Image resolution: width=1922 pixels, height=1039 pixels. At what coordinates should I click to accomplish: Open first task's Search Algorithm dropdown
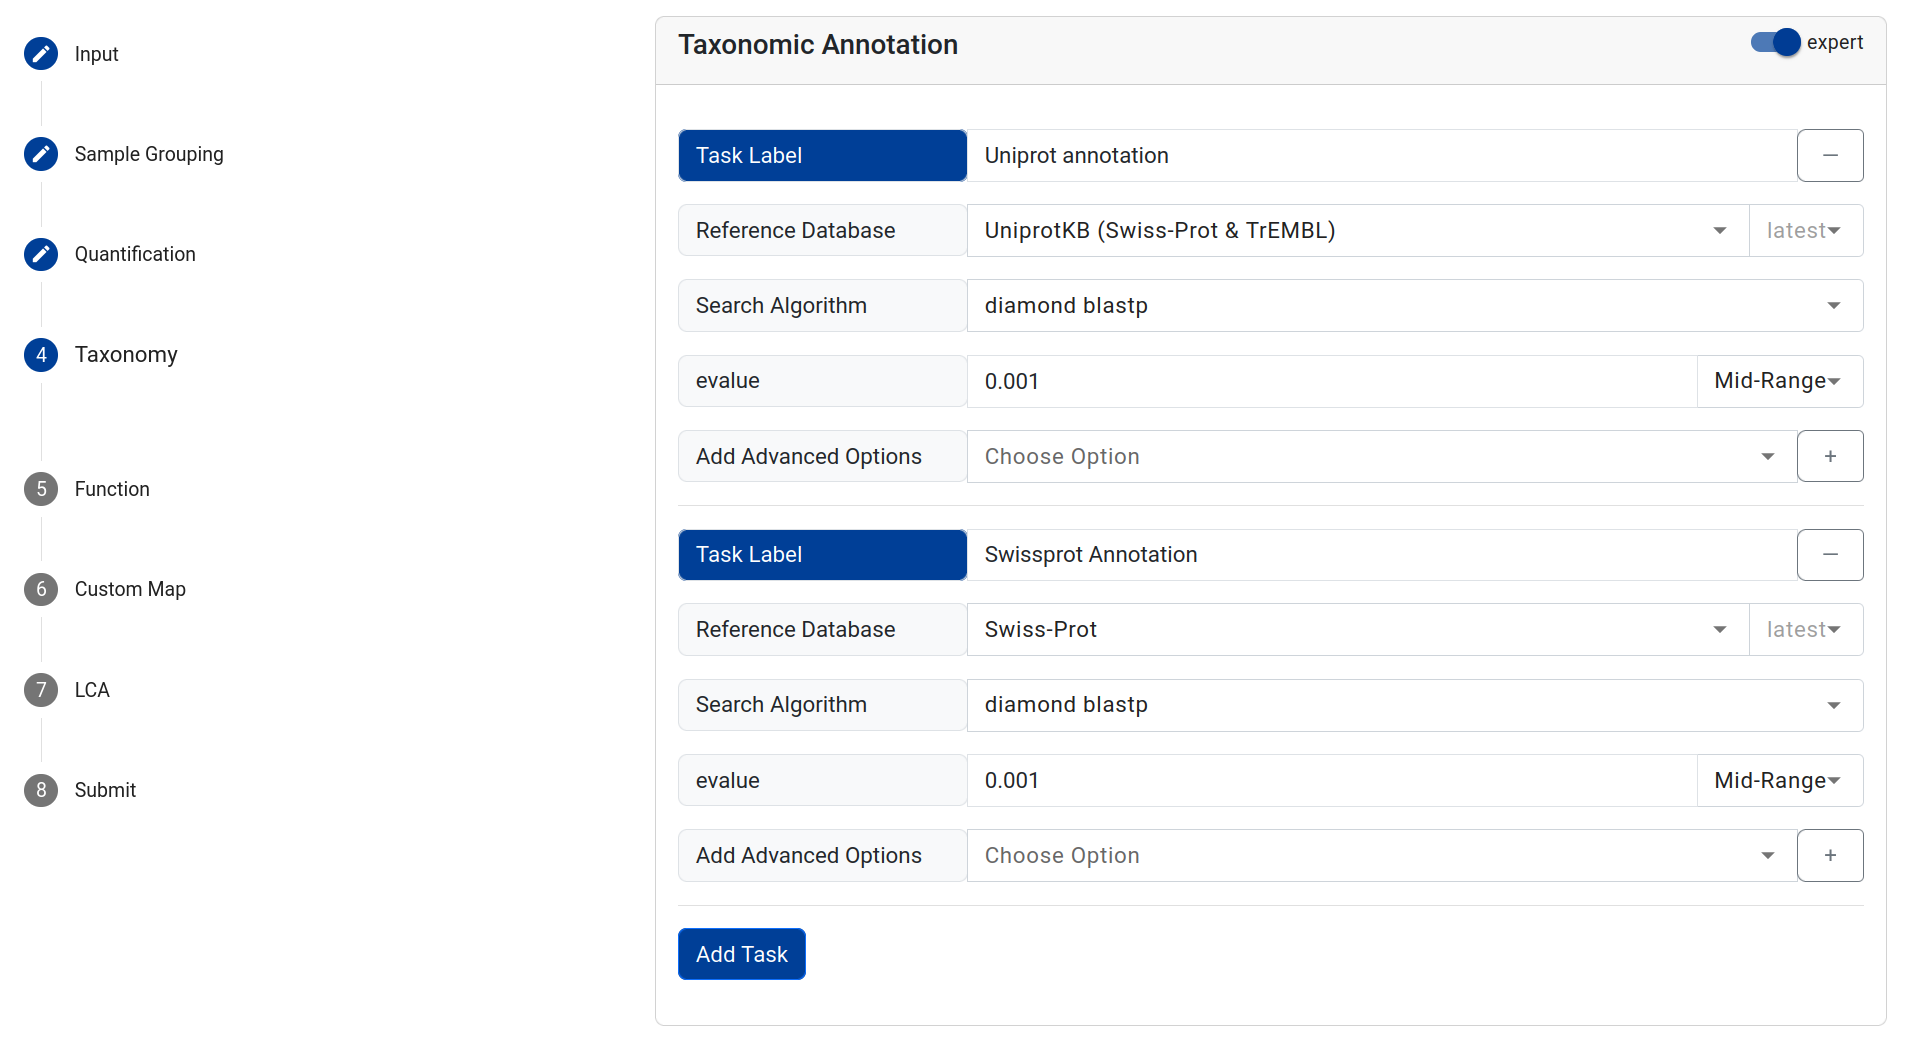click(1413, 306)
